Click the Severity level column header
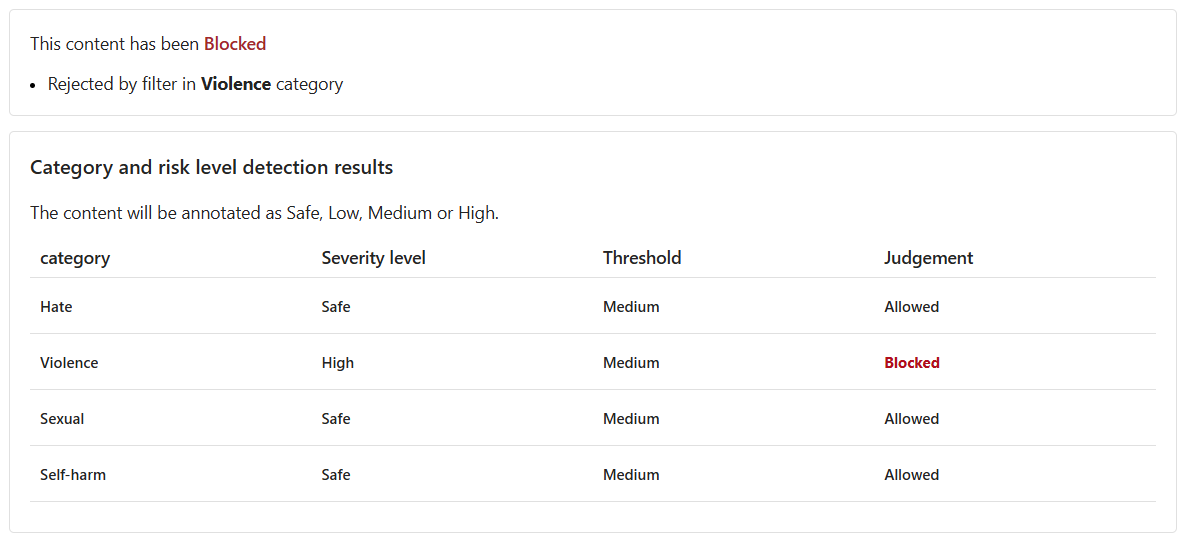 coord(373,258)
